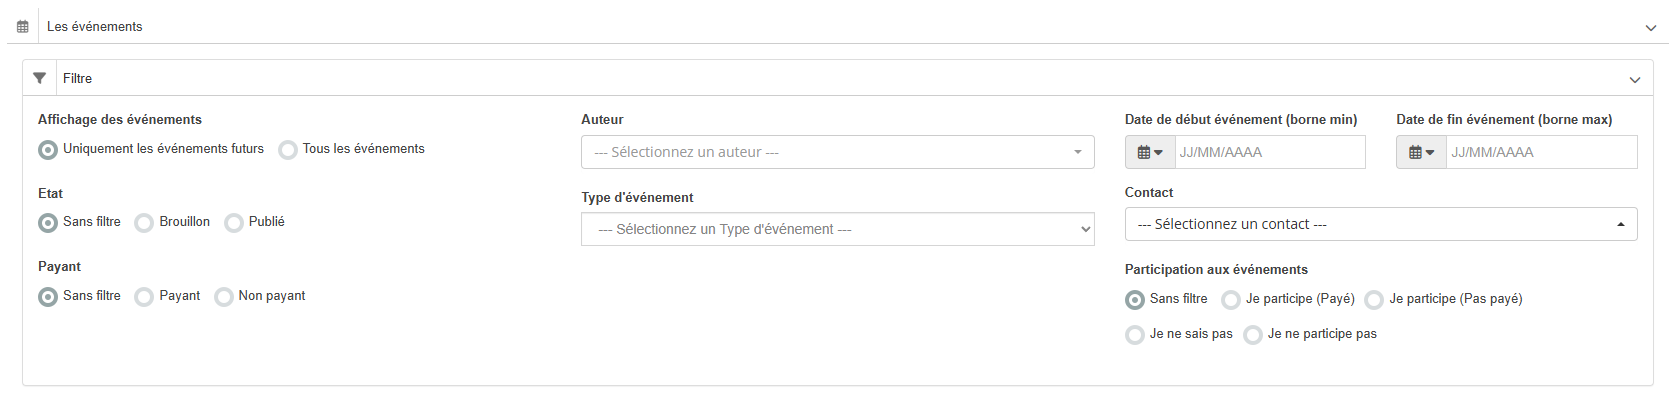
Task: Expand the Contact selection dropdown
Action: tap(1380, 224)
